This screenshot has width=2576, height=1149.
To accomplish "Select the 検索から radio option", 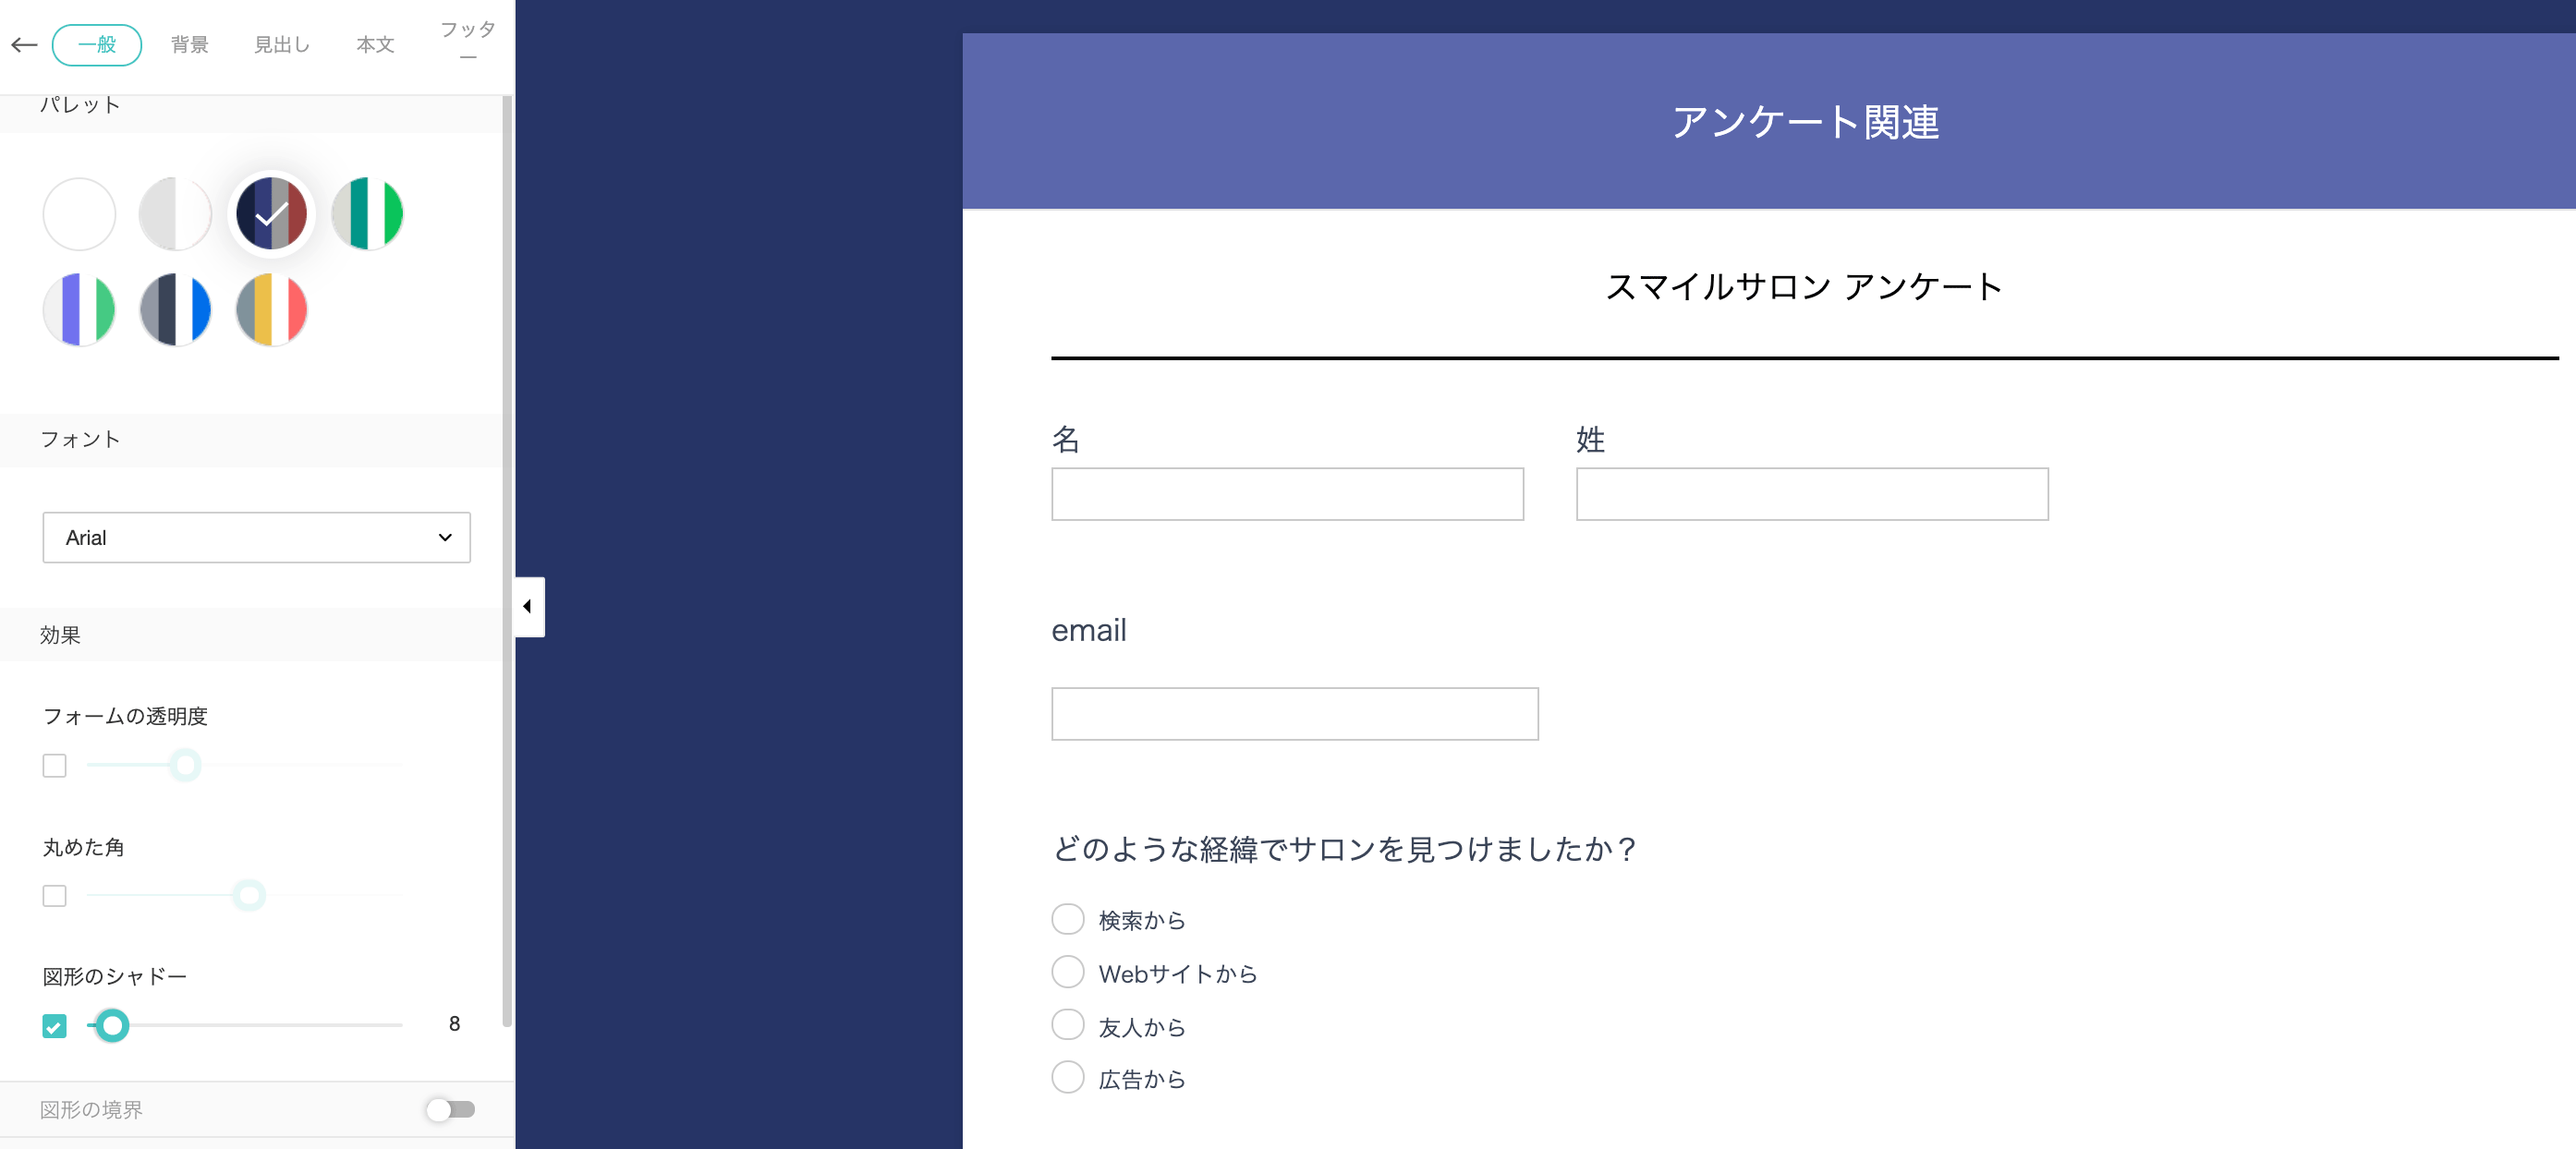I will 1068,919.
